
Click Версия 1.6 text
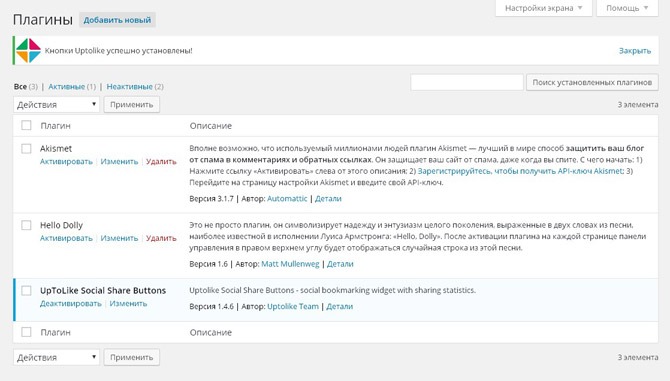(209, 264)
